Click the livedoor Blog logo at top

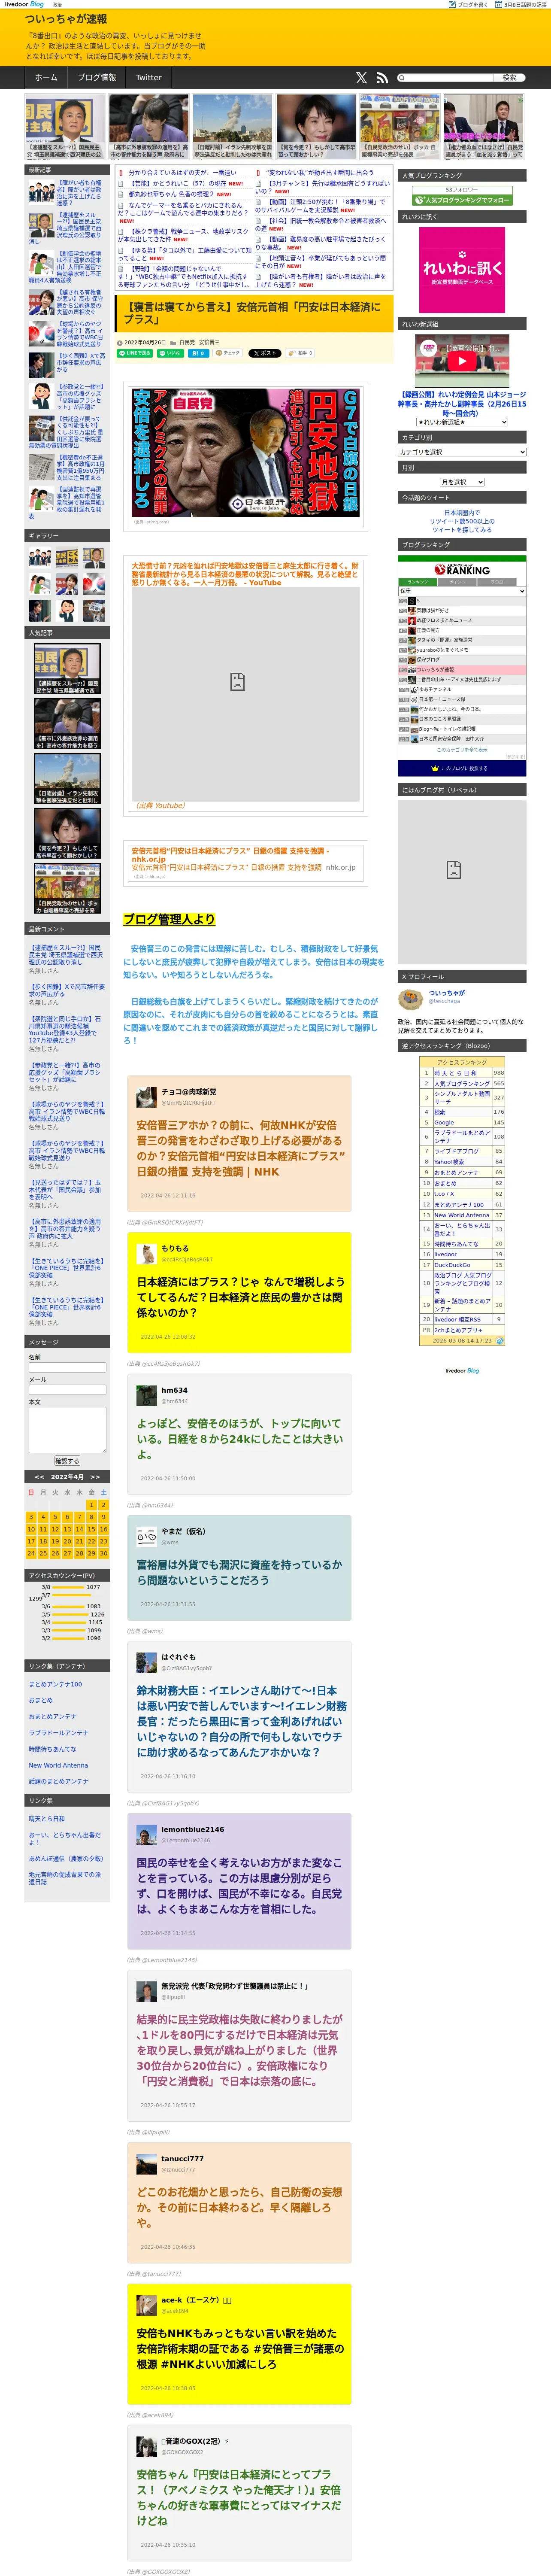click(24, 4)
